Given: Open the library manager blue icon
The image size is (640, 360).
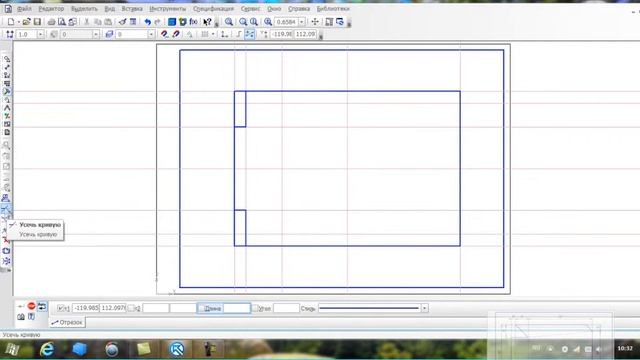Looking at the screenshot, I should click(x=172, y=22).
